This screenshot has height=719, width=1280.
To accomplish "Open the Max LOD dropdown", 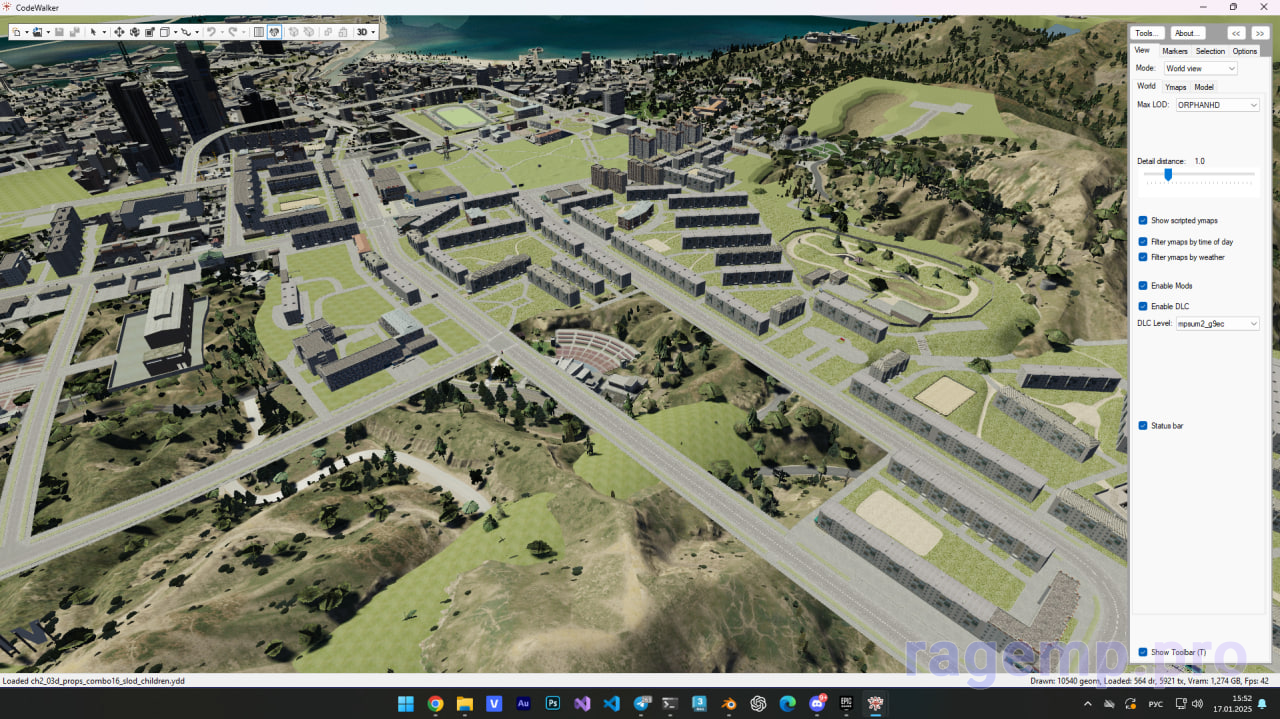I will coord(1217,105).
